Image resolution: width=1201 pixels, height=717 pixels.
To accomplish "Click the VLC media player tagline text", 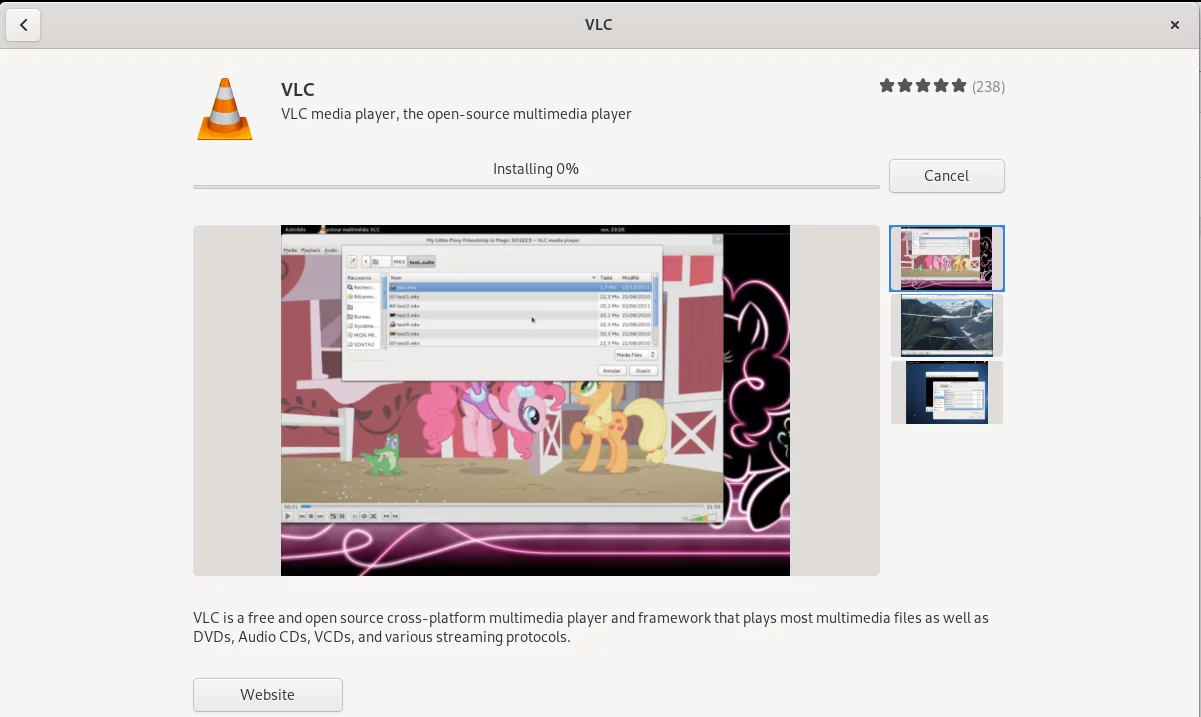I will (456, 114).
